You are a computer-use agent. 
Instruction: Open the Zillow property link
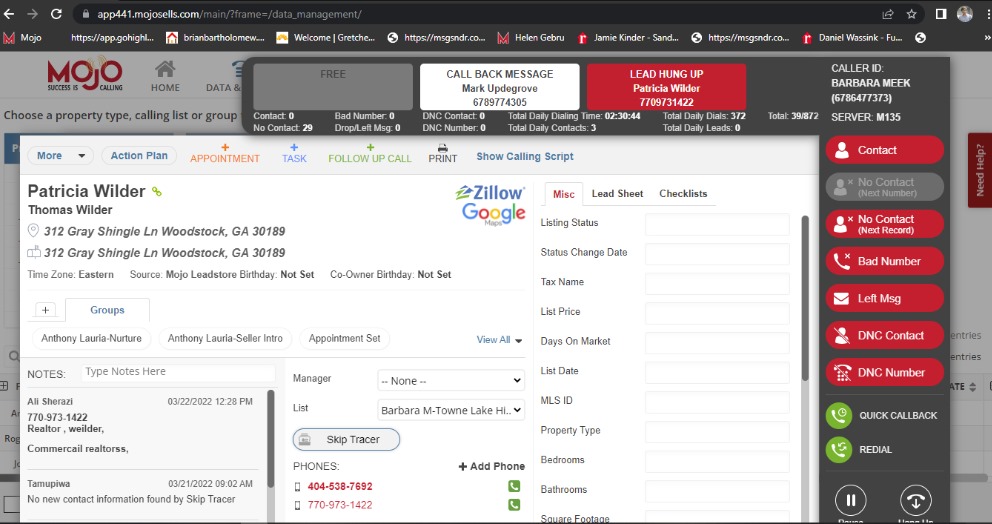point(489,192)
